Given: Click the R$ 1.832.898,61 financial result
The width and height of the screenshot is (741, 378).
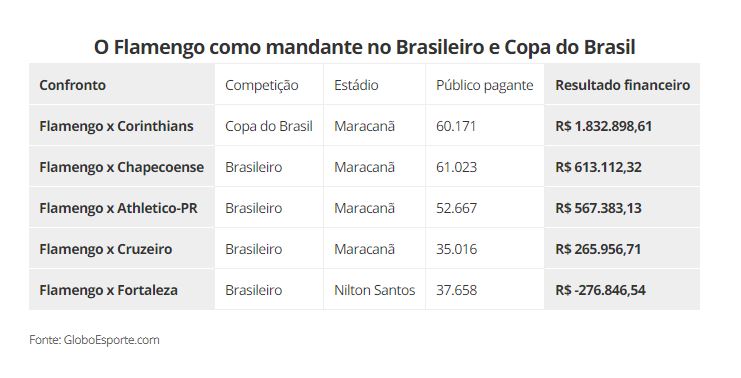Looking at the screenshot, I should coord(603,126).
